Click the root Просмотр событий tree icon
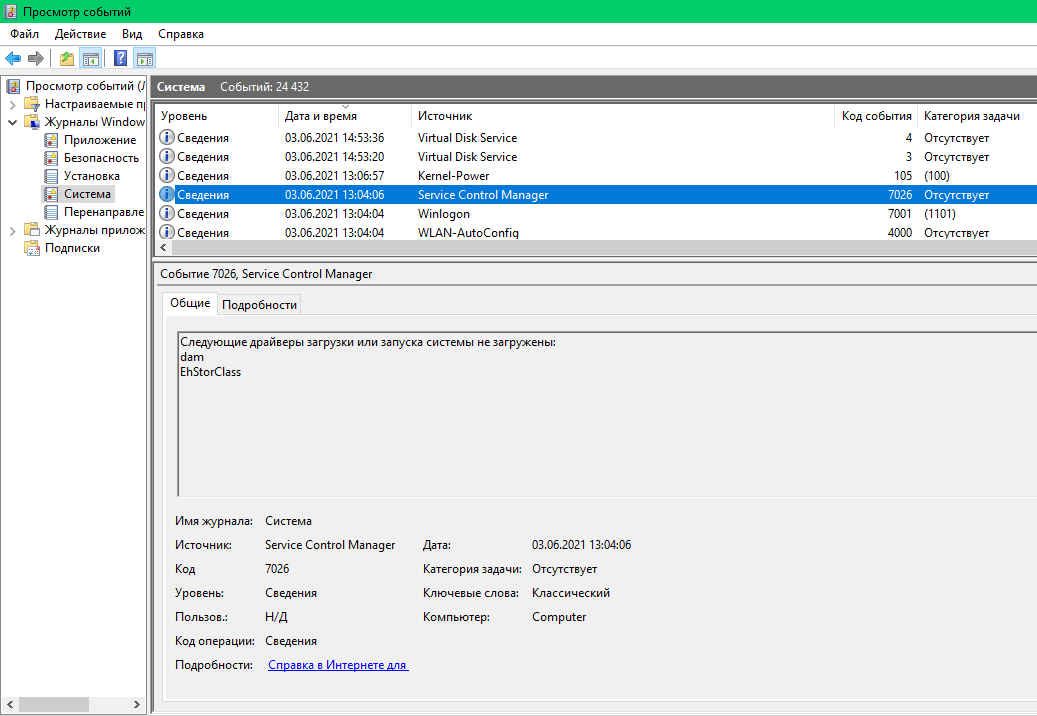Image resolution: width=1037 pixels, height=716 pixels. pyautogui.click(x=13, y=86)
